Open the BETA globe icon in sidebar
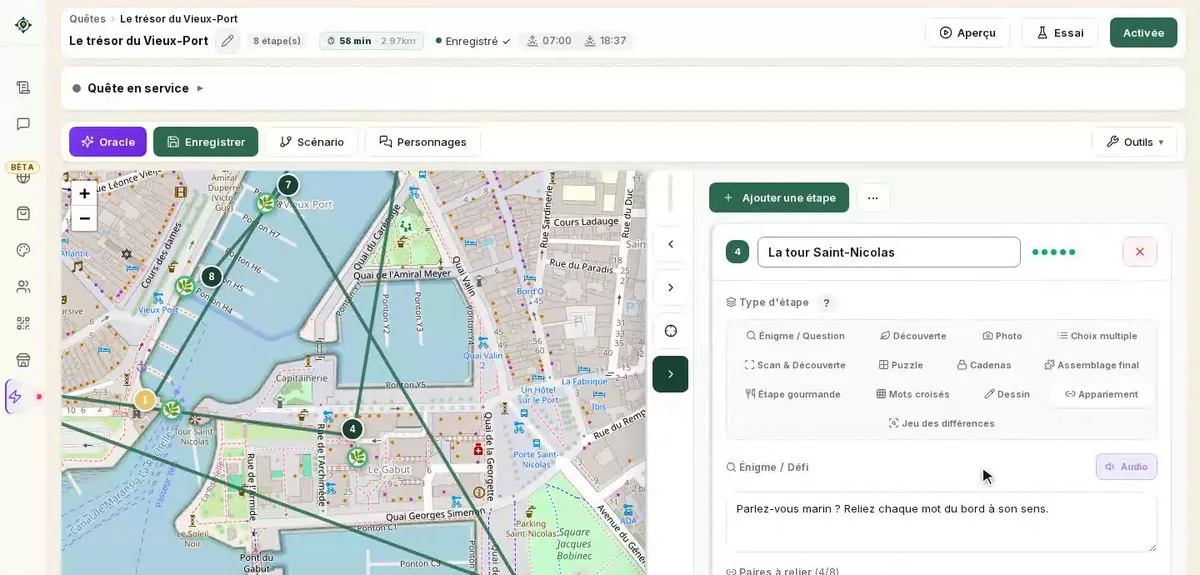The image size is (1200, 575). [23, 178]
